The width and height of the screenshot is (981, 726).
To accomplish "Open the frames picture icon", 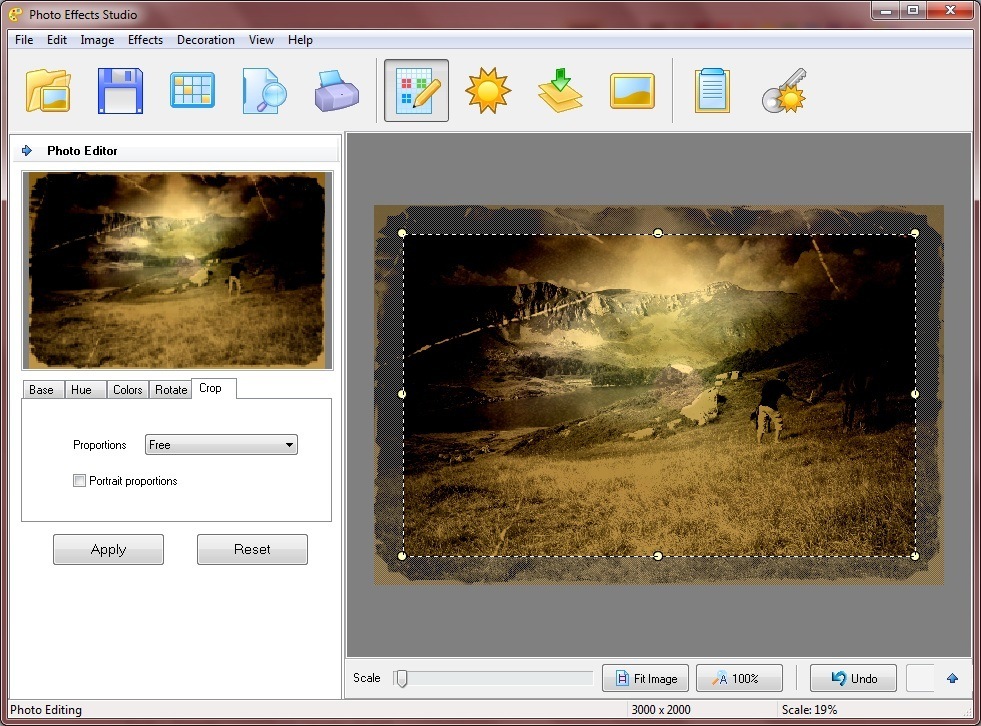I will point(631,89).
